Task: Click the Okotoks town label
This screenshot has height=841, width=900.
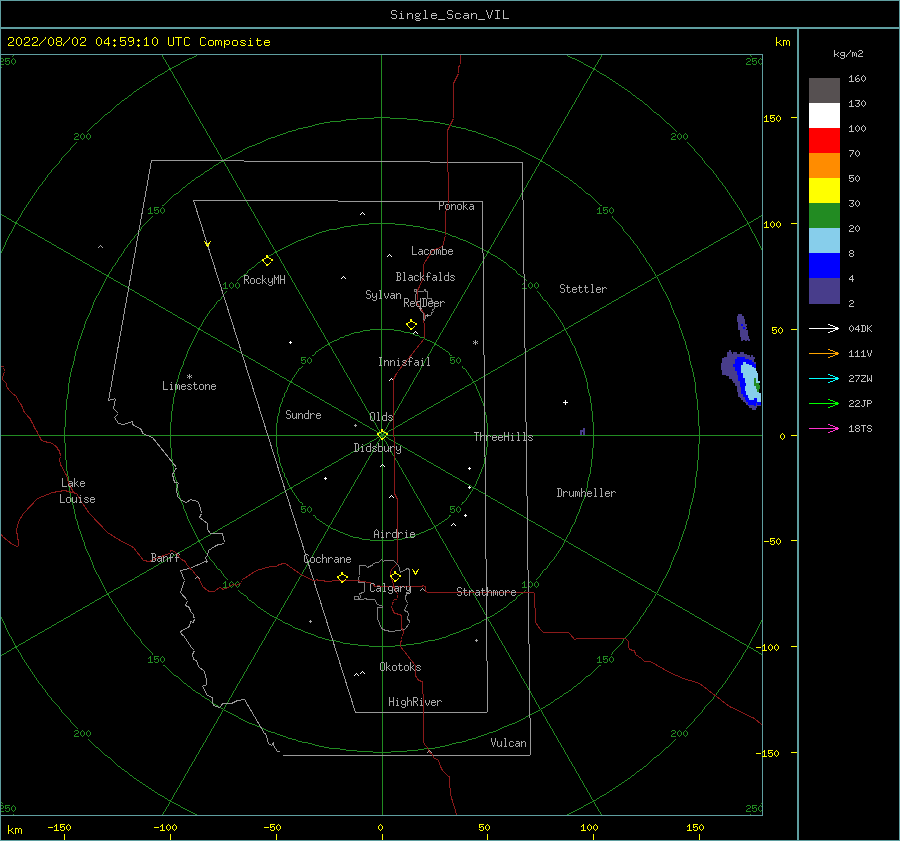Action: tap(400, 667)
